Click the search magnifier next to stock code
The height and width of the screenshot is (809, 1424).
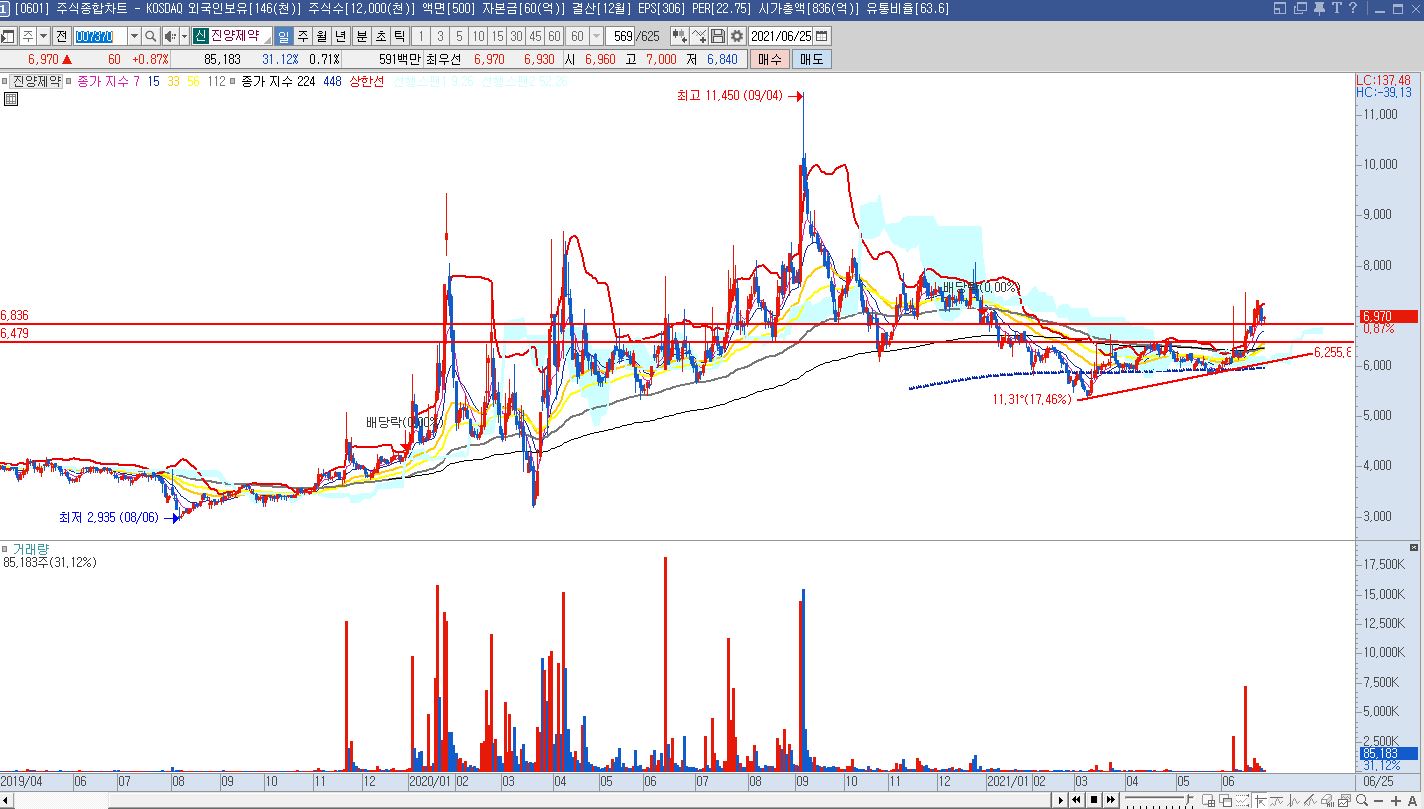[x=151, y=36]
